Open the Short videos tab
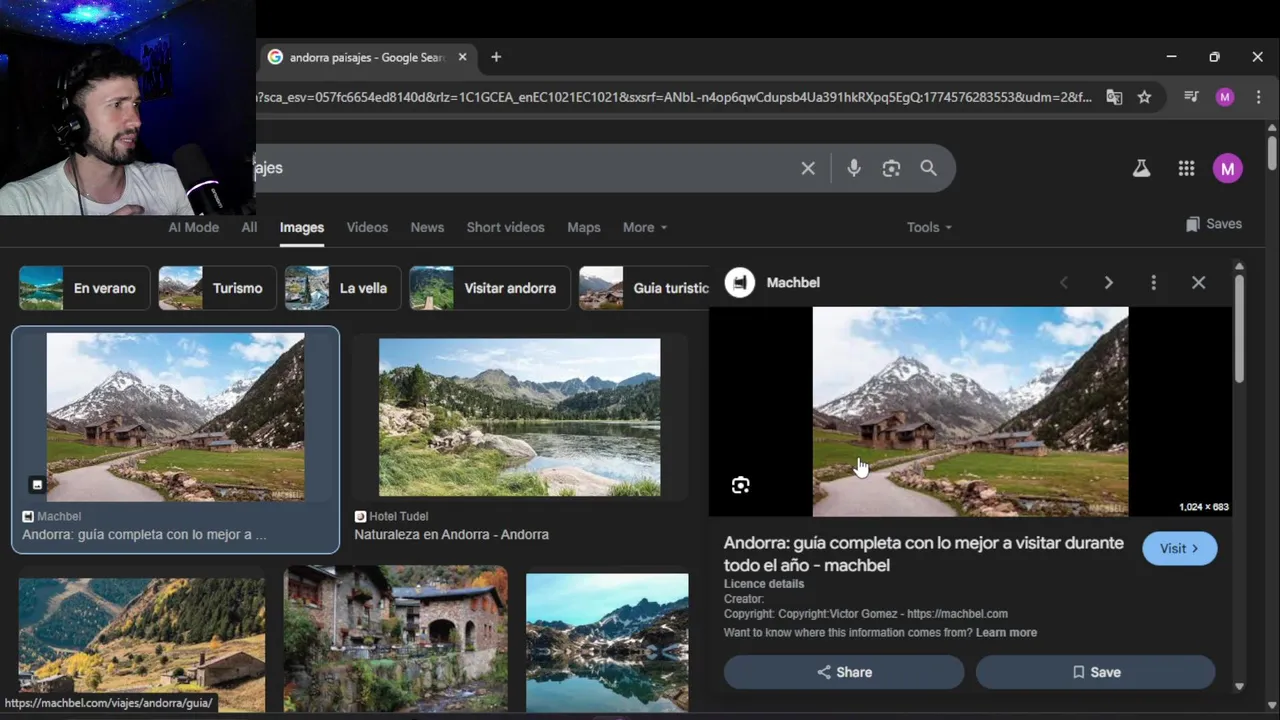Image resolution: width=1280 pixels, height=720 pixels. [505, 227]
